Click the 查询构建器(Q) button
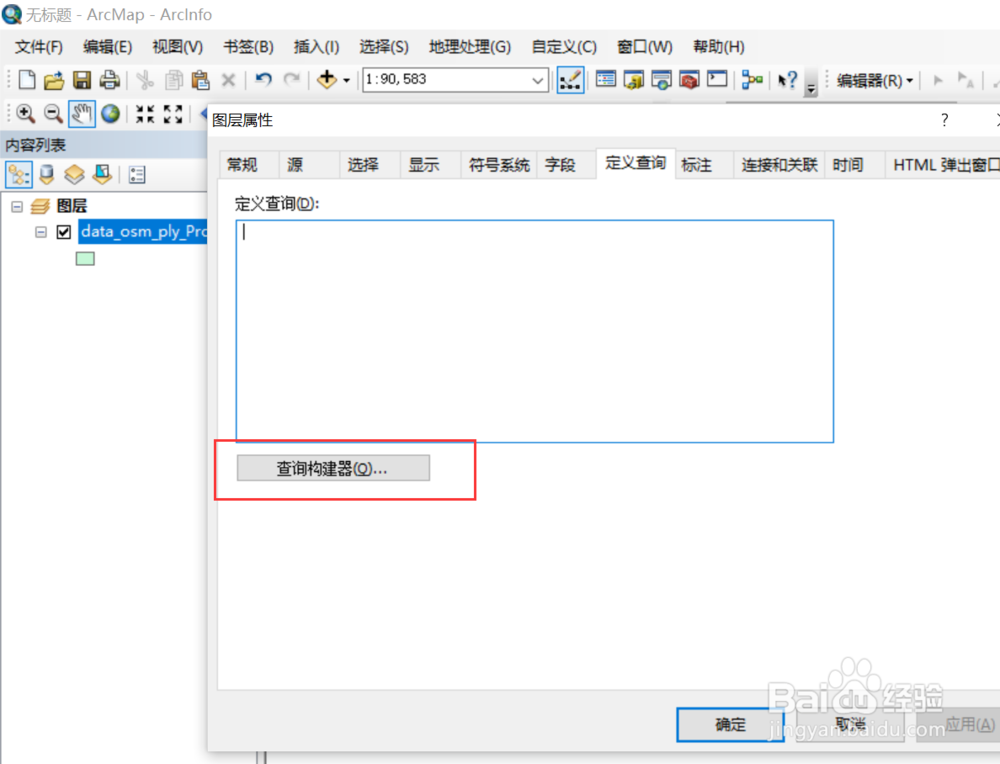 tap(333, 468)
